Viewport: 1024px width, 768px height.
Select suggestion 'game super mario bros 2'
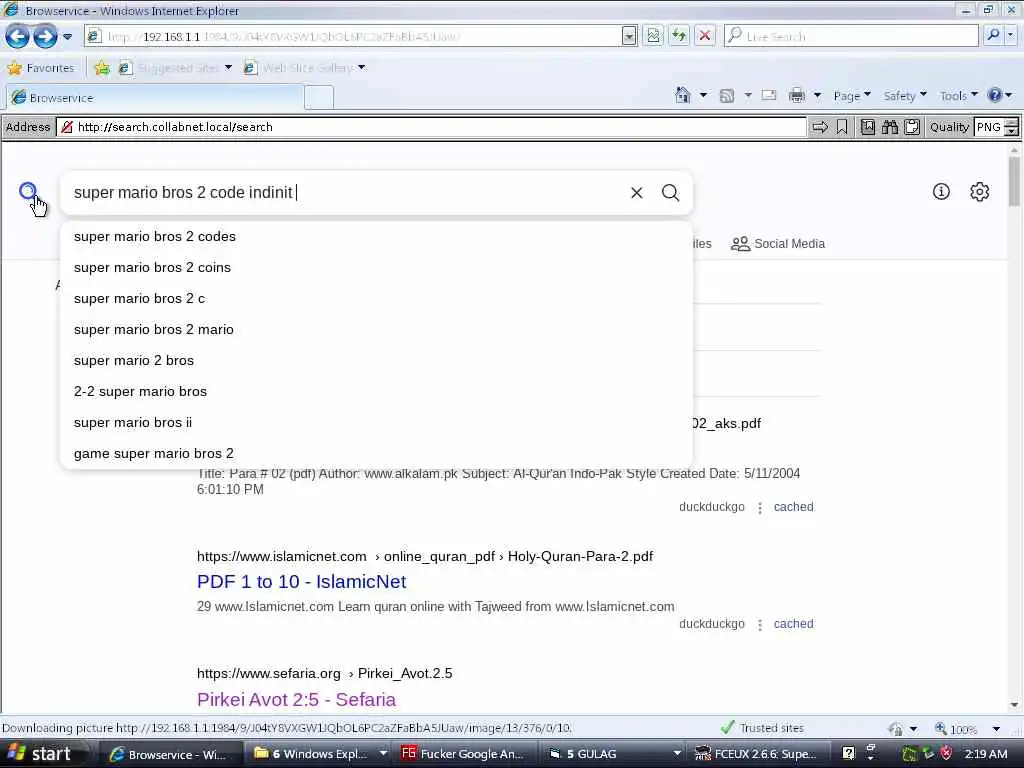[x=376, y=453]
